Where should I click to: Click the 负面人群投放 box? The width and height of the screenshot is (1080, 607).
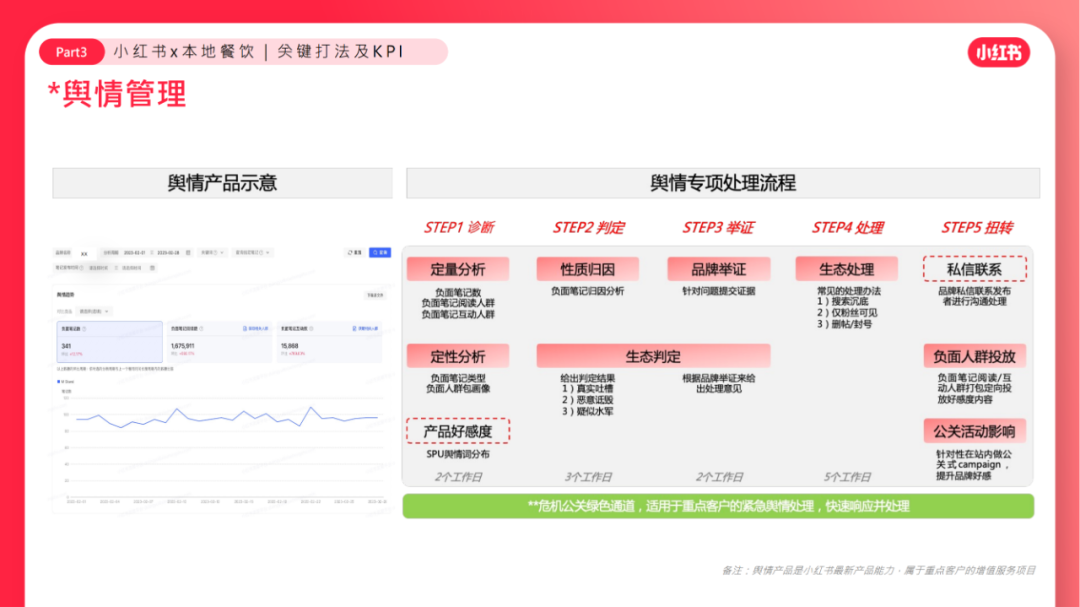(975, 356)
